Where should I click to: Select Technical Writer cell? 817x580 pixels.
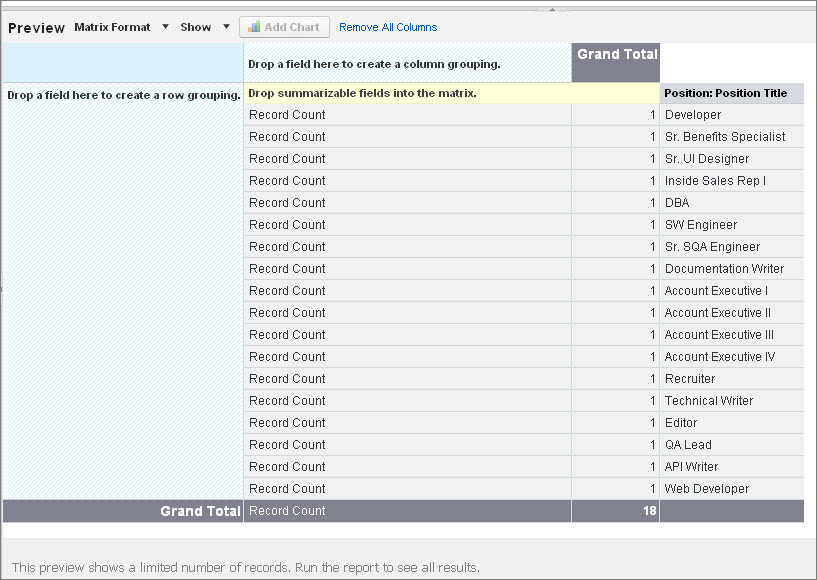(x=732, y=401)
